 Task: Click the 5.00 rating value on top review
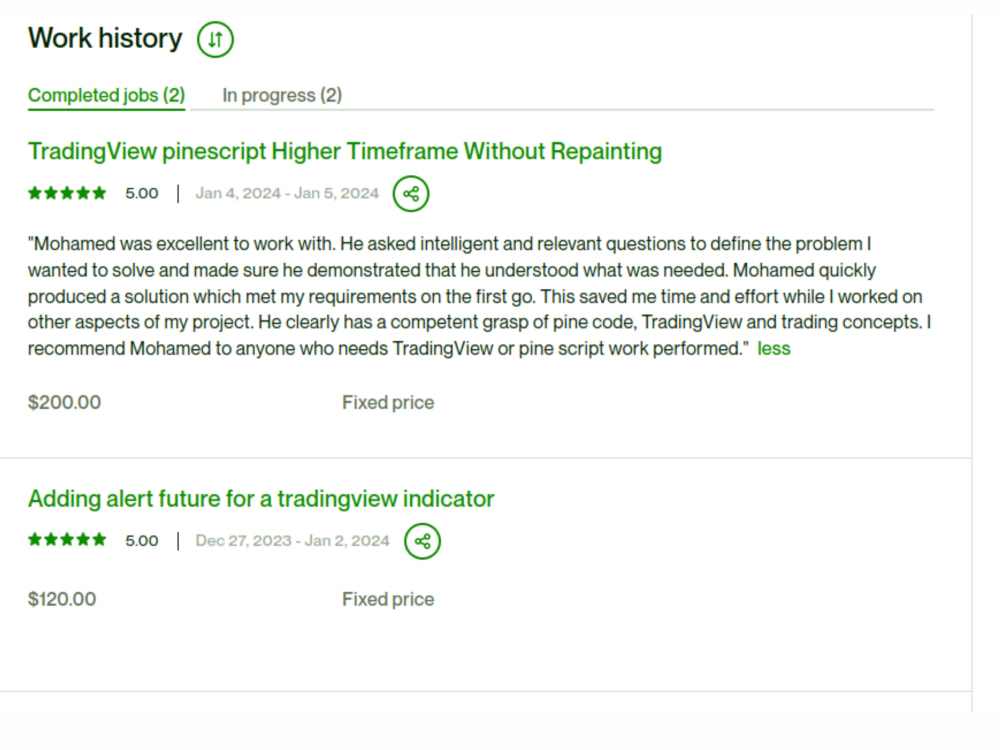click(x=141, y=193)
